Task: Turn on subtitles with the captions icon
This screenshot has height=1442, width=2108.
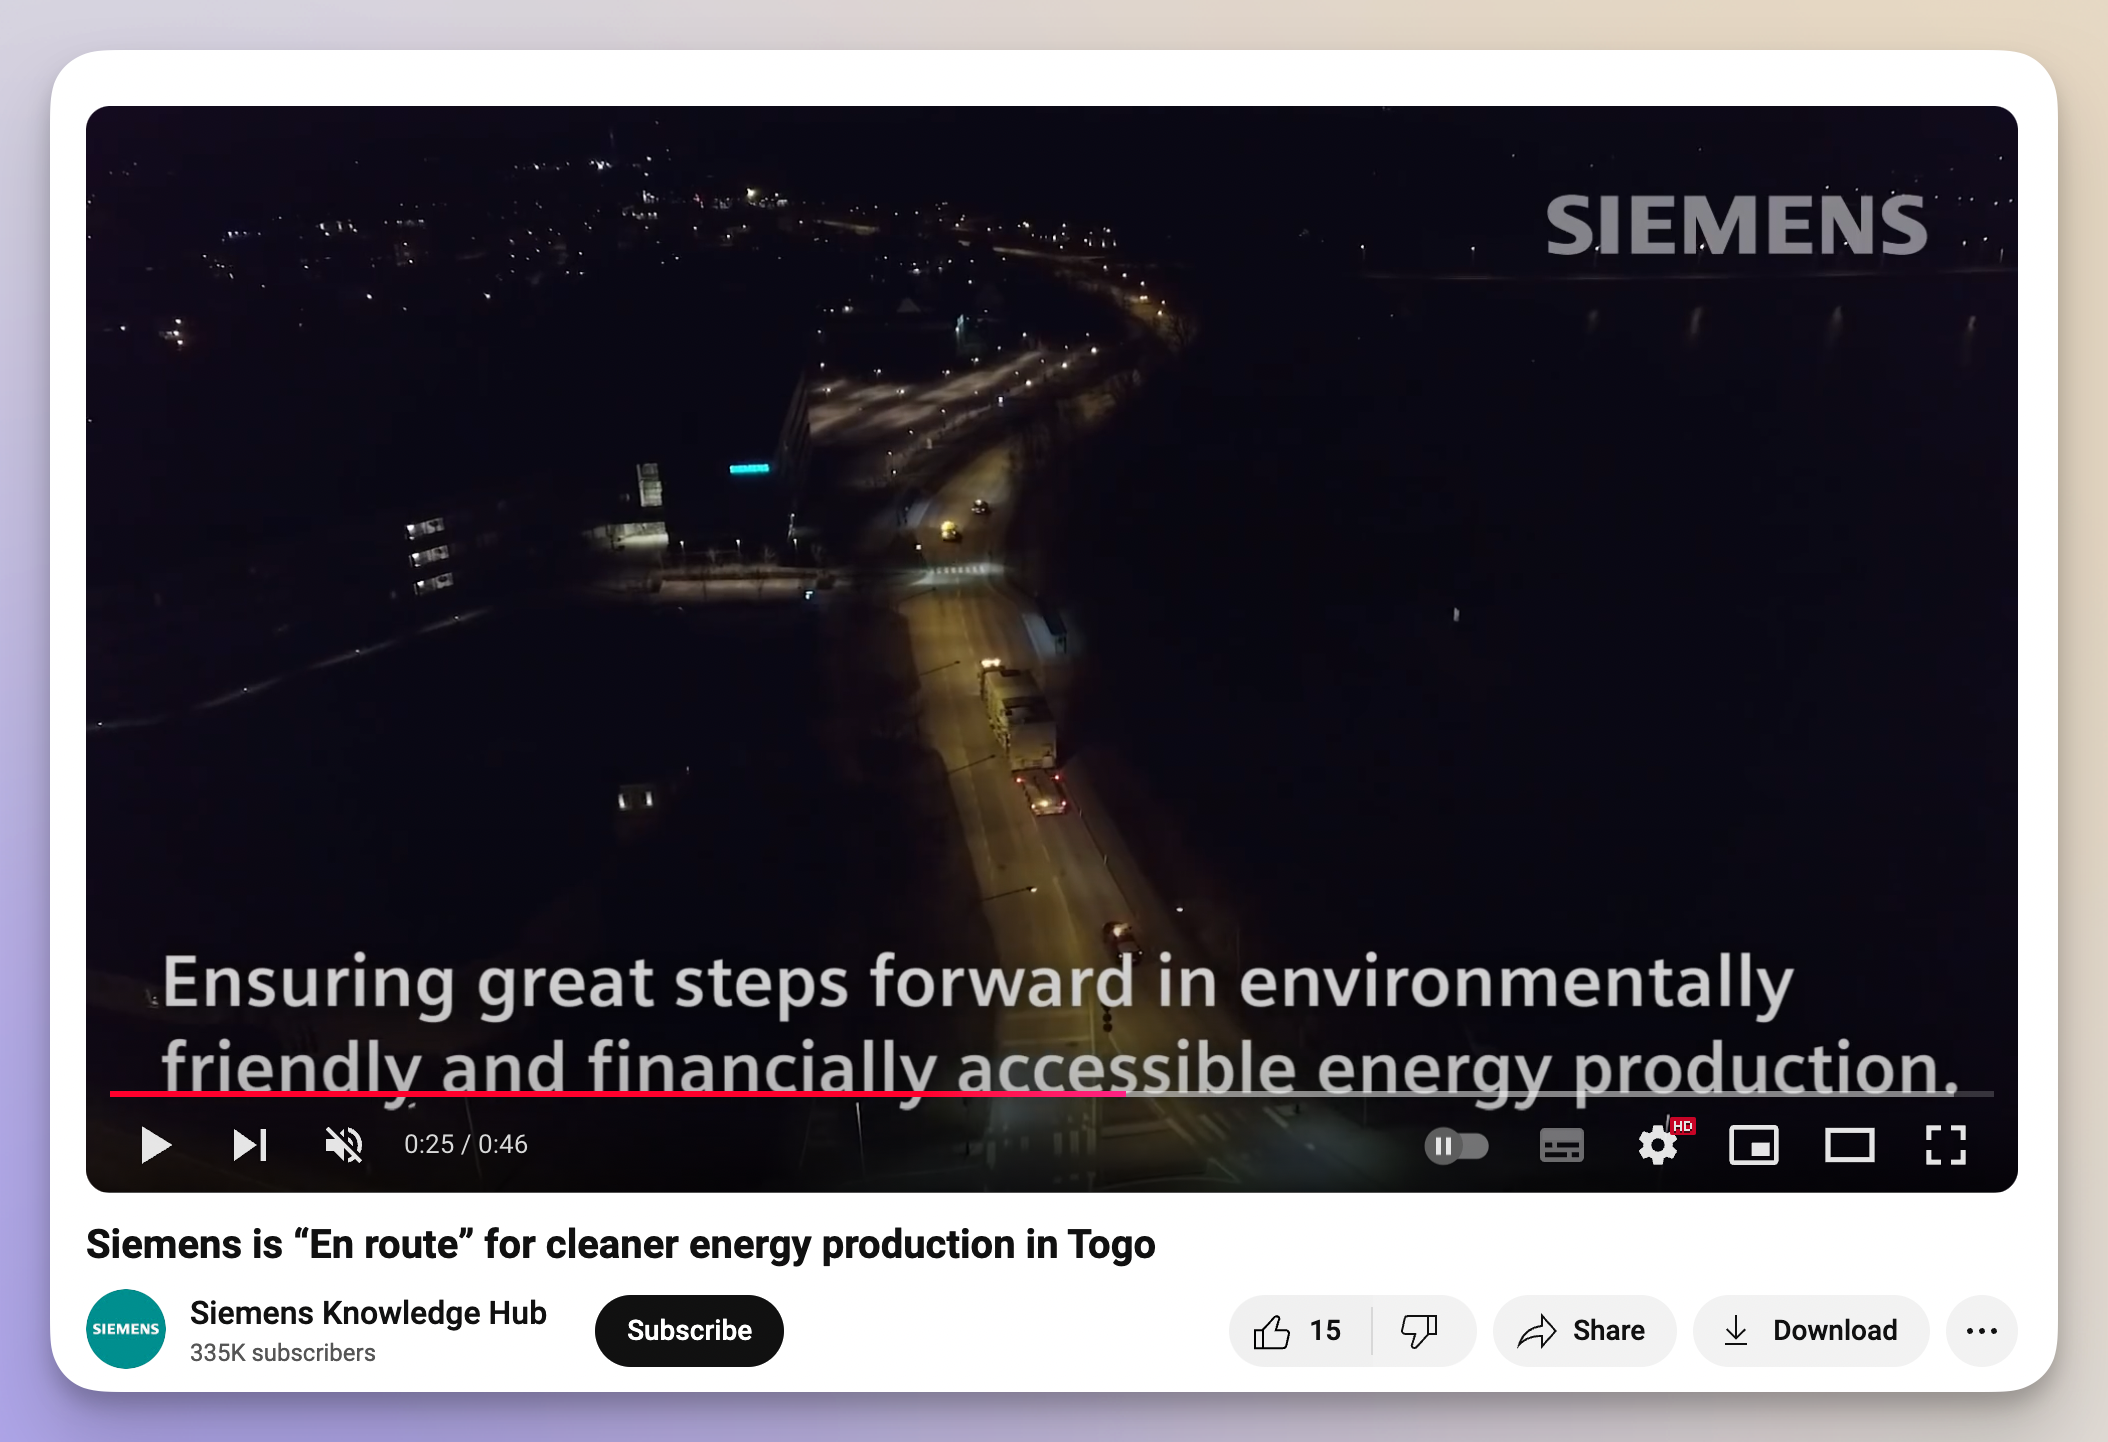Action: 1561,1145
